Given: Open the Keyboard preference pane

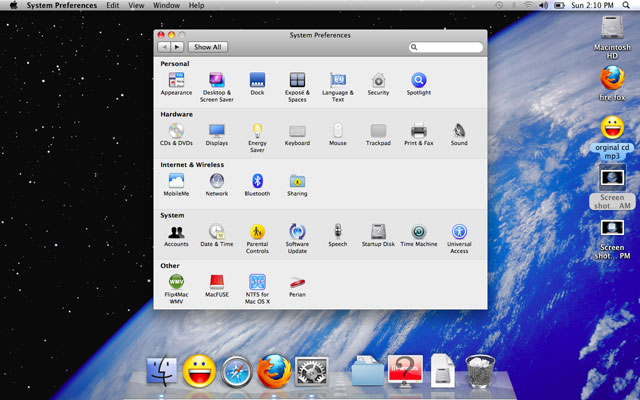Looking at the screenshot, I should pos(297,134).
